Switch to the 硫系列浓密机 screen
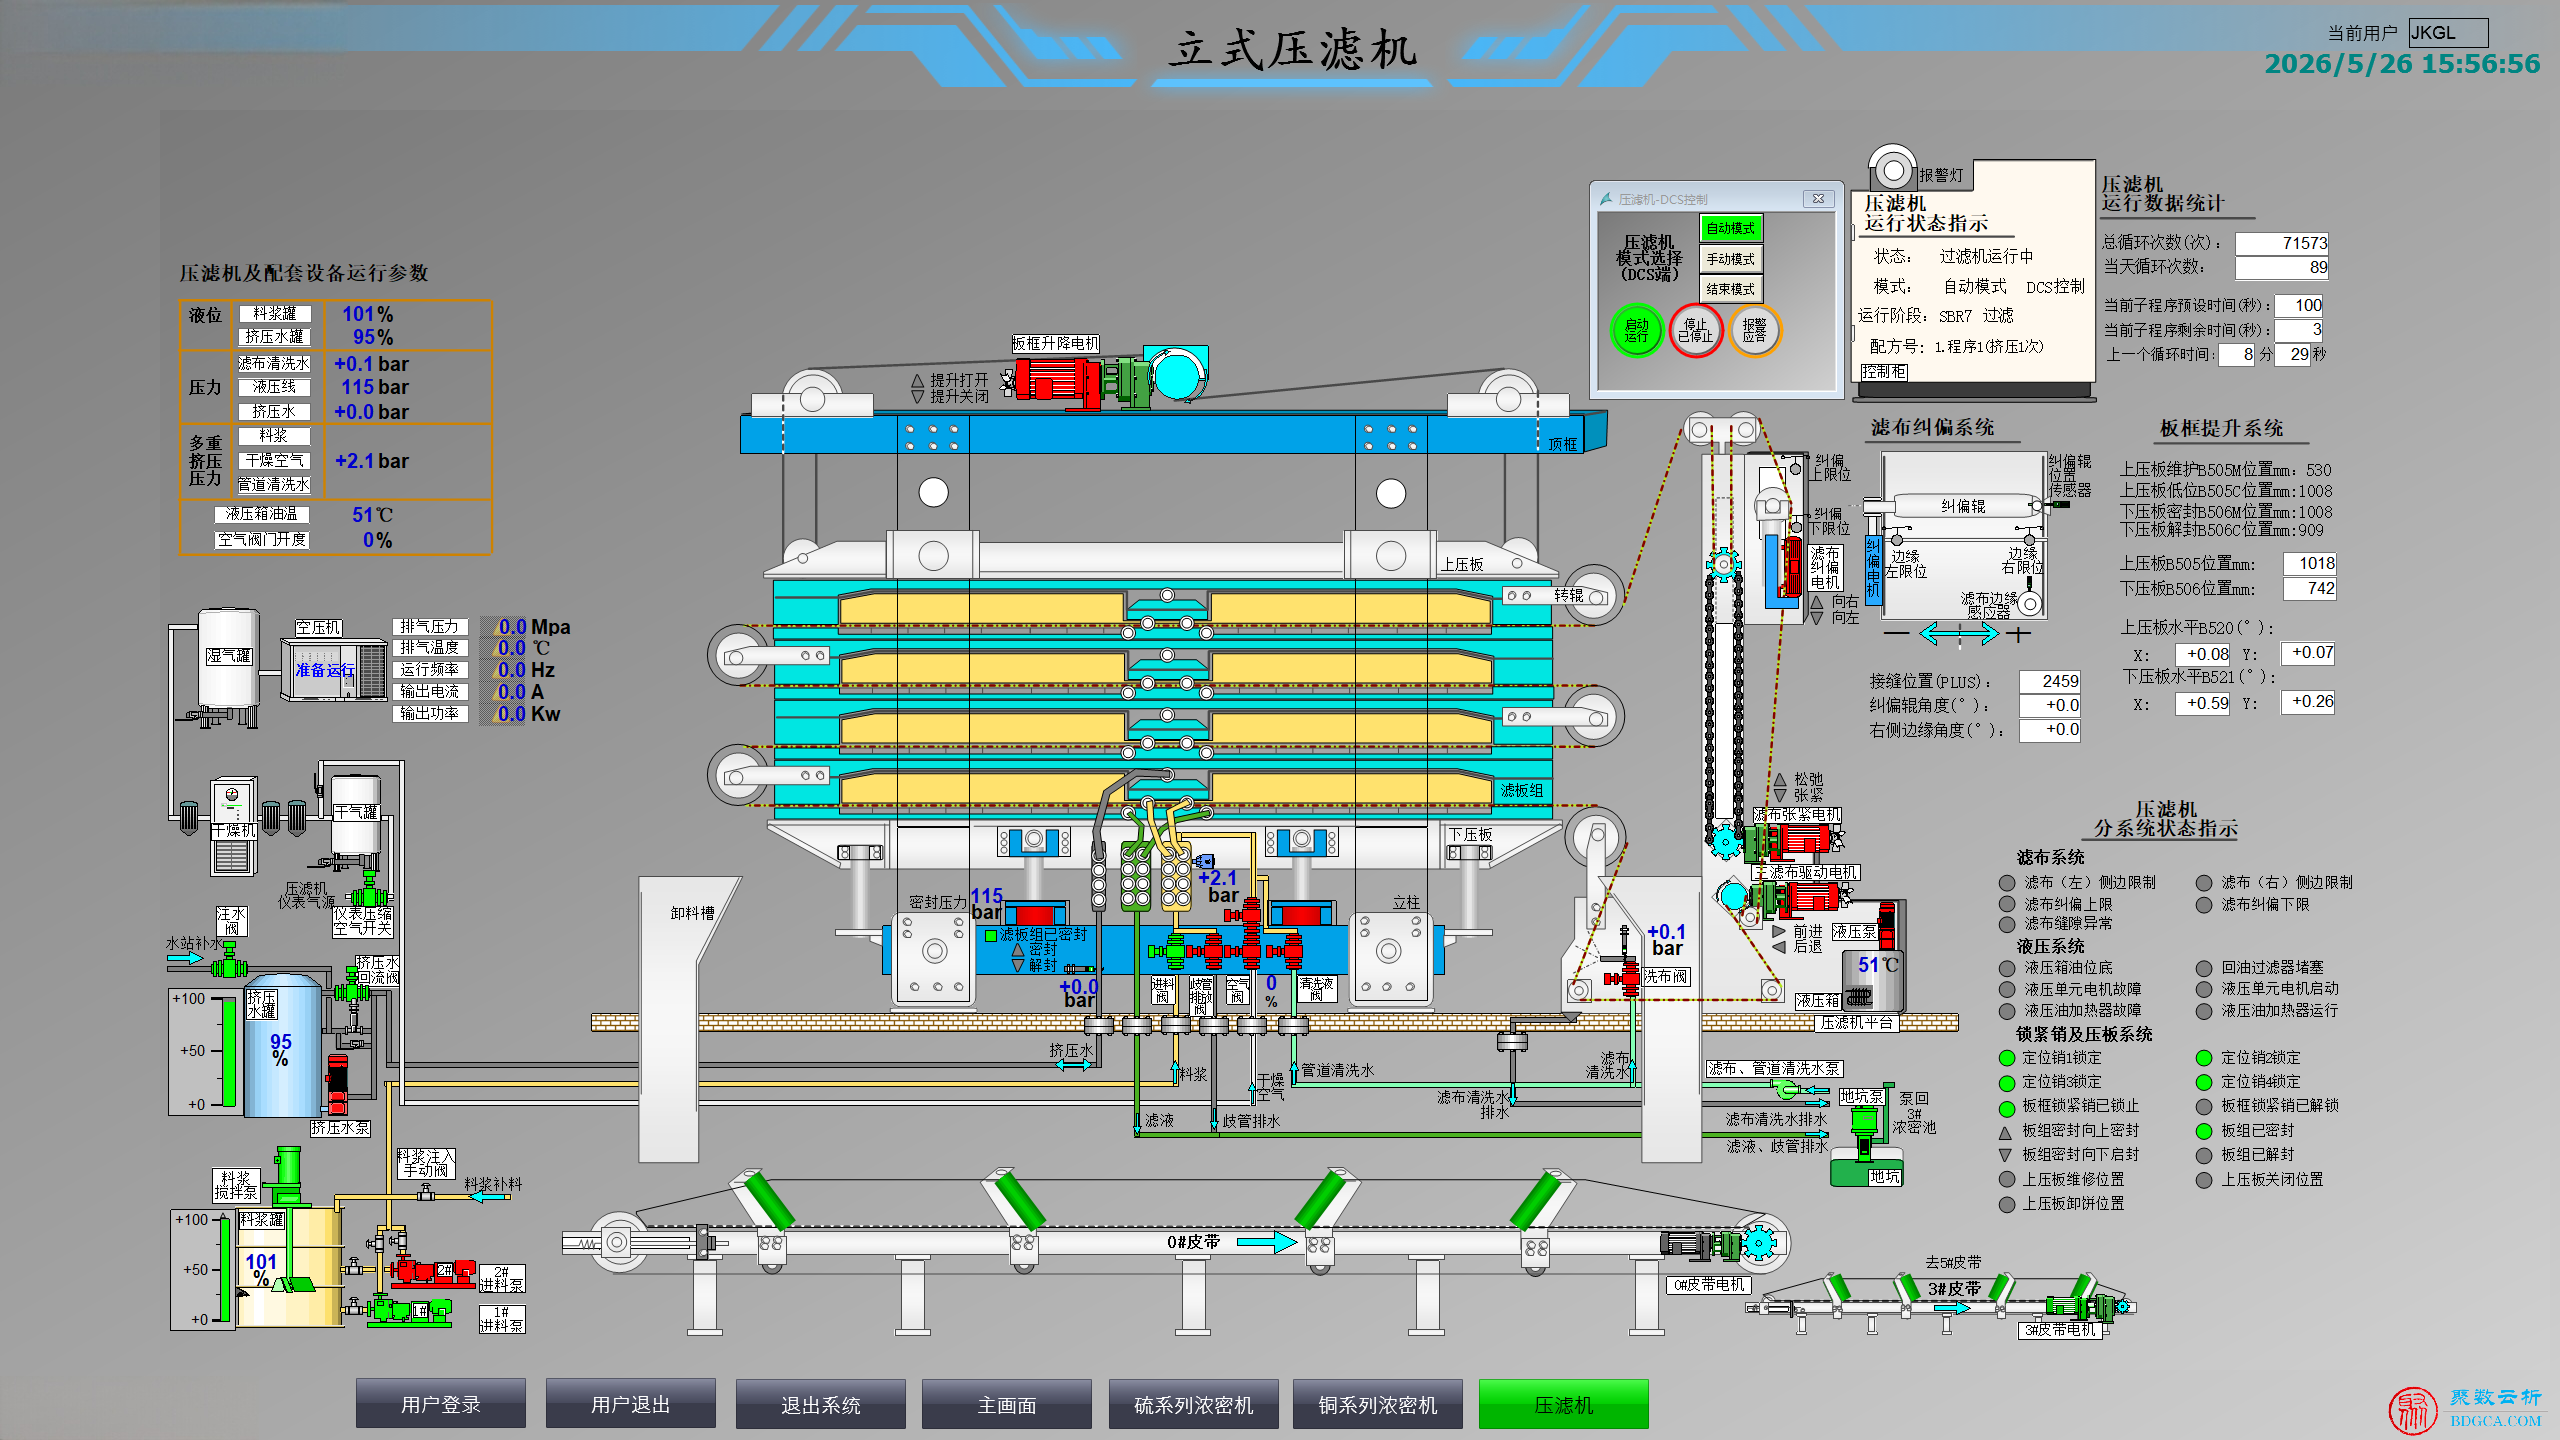Screen dimensions: 2560x1440 [x=1193, y=1404]
